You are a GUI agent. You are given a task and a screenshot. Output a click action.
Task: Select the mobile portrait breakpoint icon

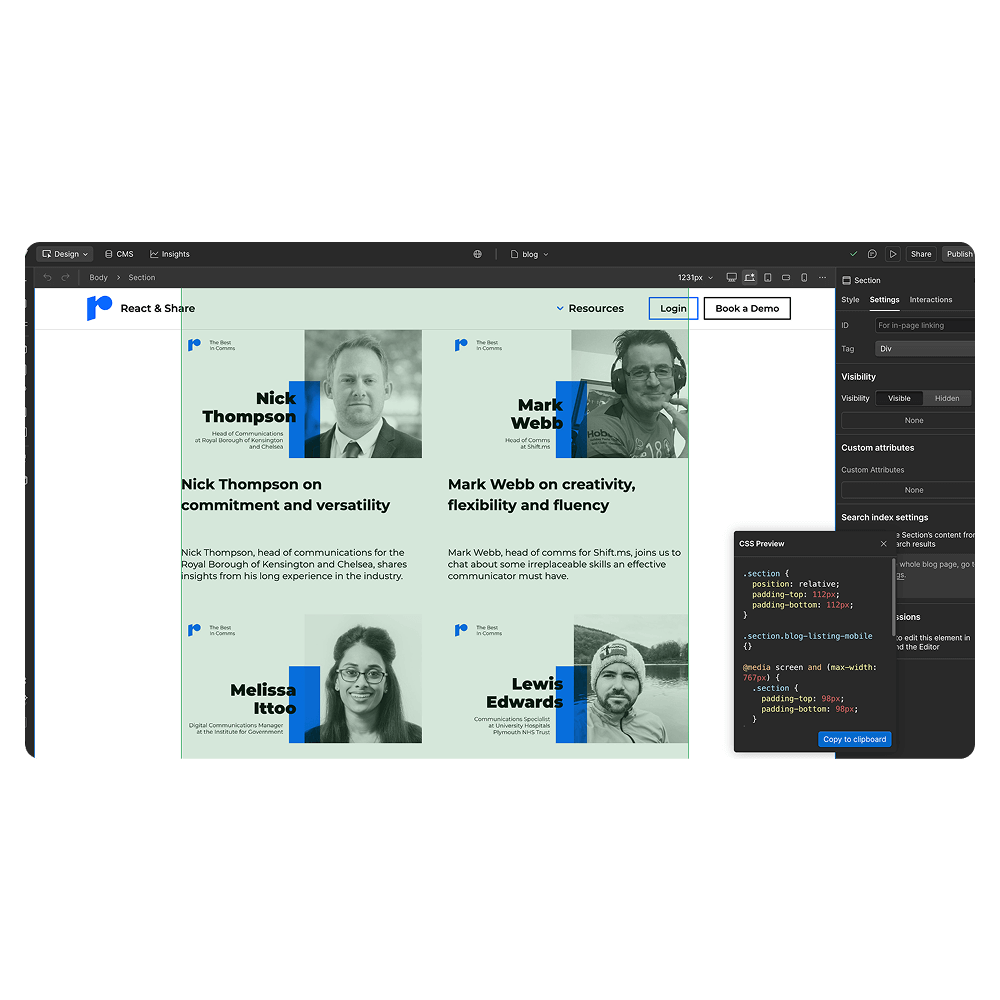pos(802,276)
